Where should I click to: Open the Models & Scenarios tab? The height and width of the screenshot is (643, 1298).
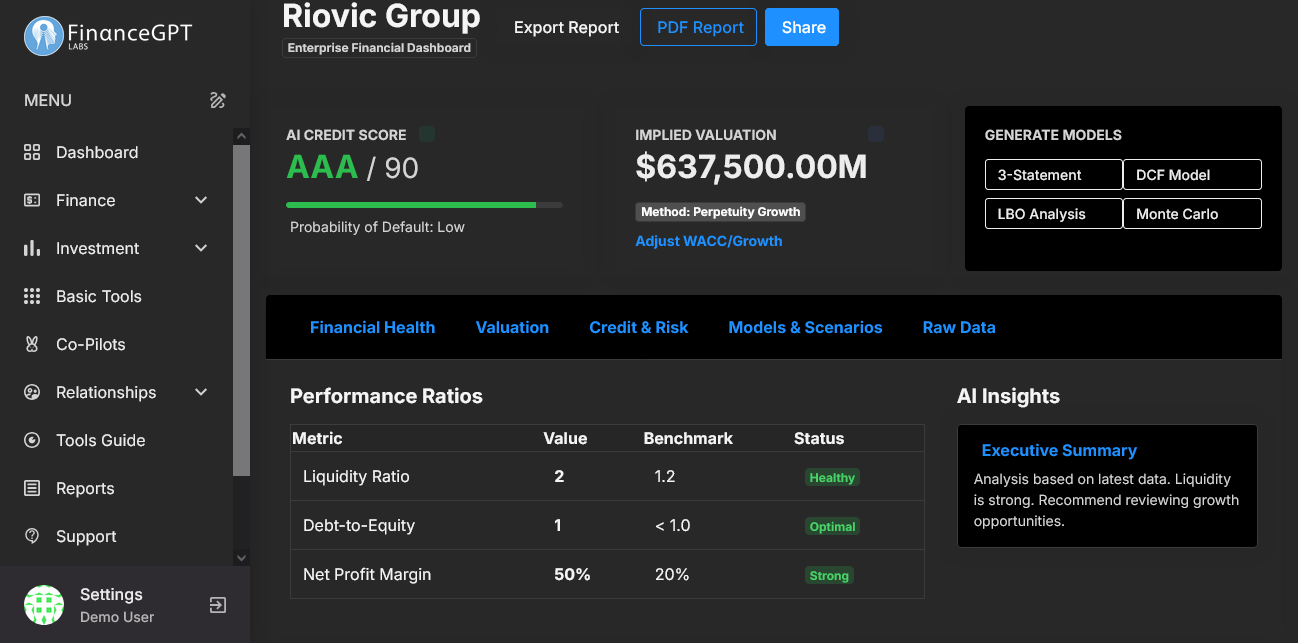point(805,327)
